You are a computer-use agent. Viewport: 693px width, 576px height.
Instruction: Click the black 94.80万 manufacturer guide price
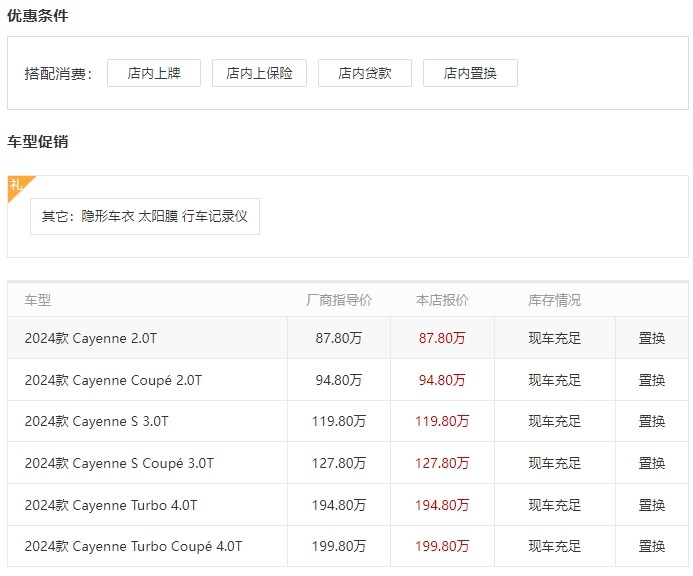(339, 380)
